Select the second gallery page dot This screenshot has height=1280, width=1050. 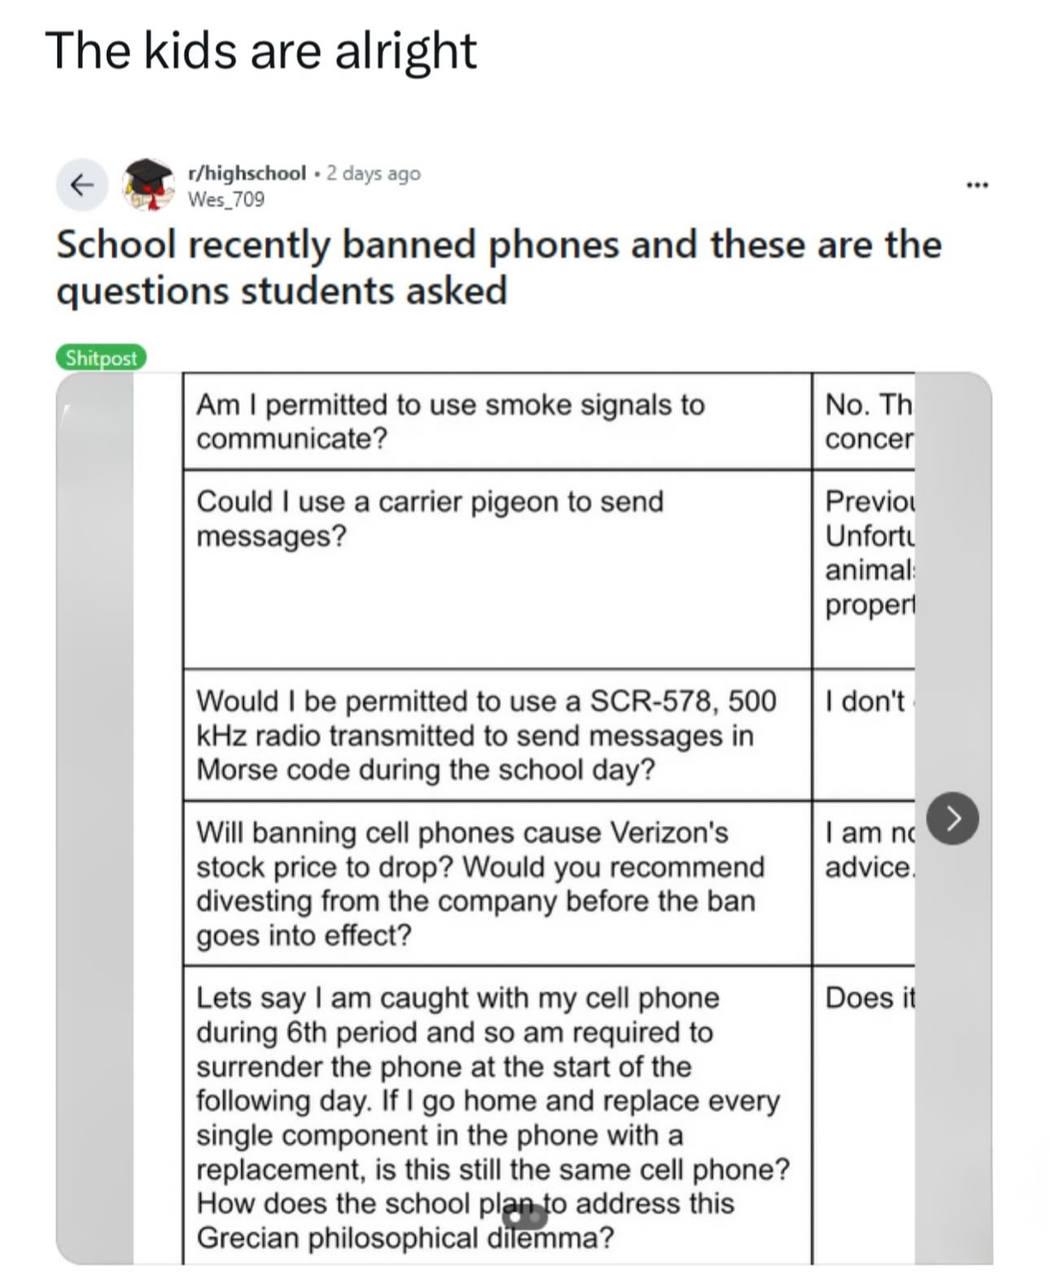(x=536, y=1217)
